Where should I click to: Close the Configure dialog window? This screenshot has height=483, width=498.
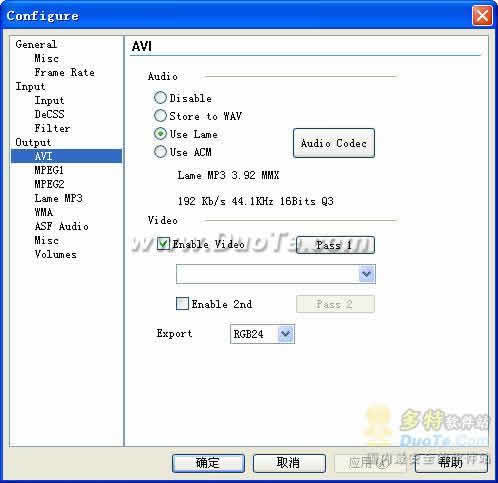click(x=482, y=15)
